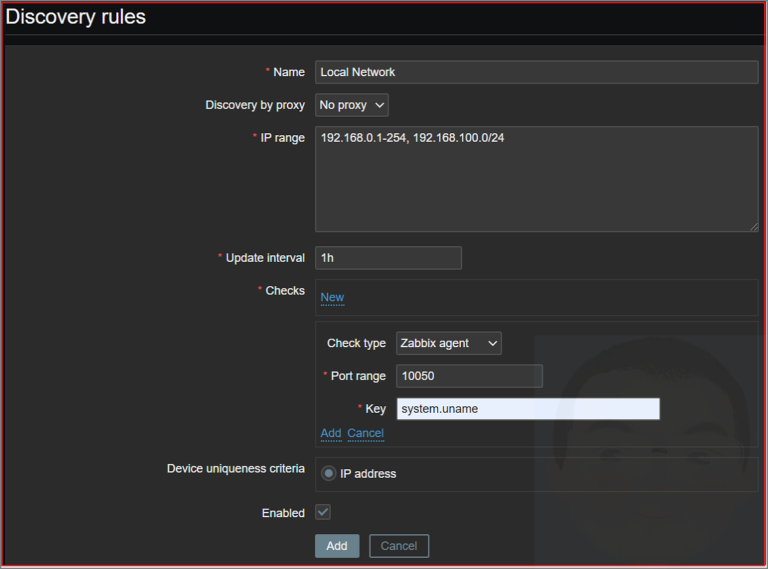
Task: Click the Key field containing system.uname
Action: [x=528, y=409]
